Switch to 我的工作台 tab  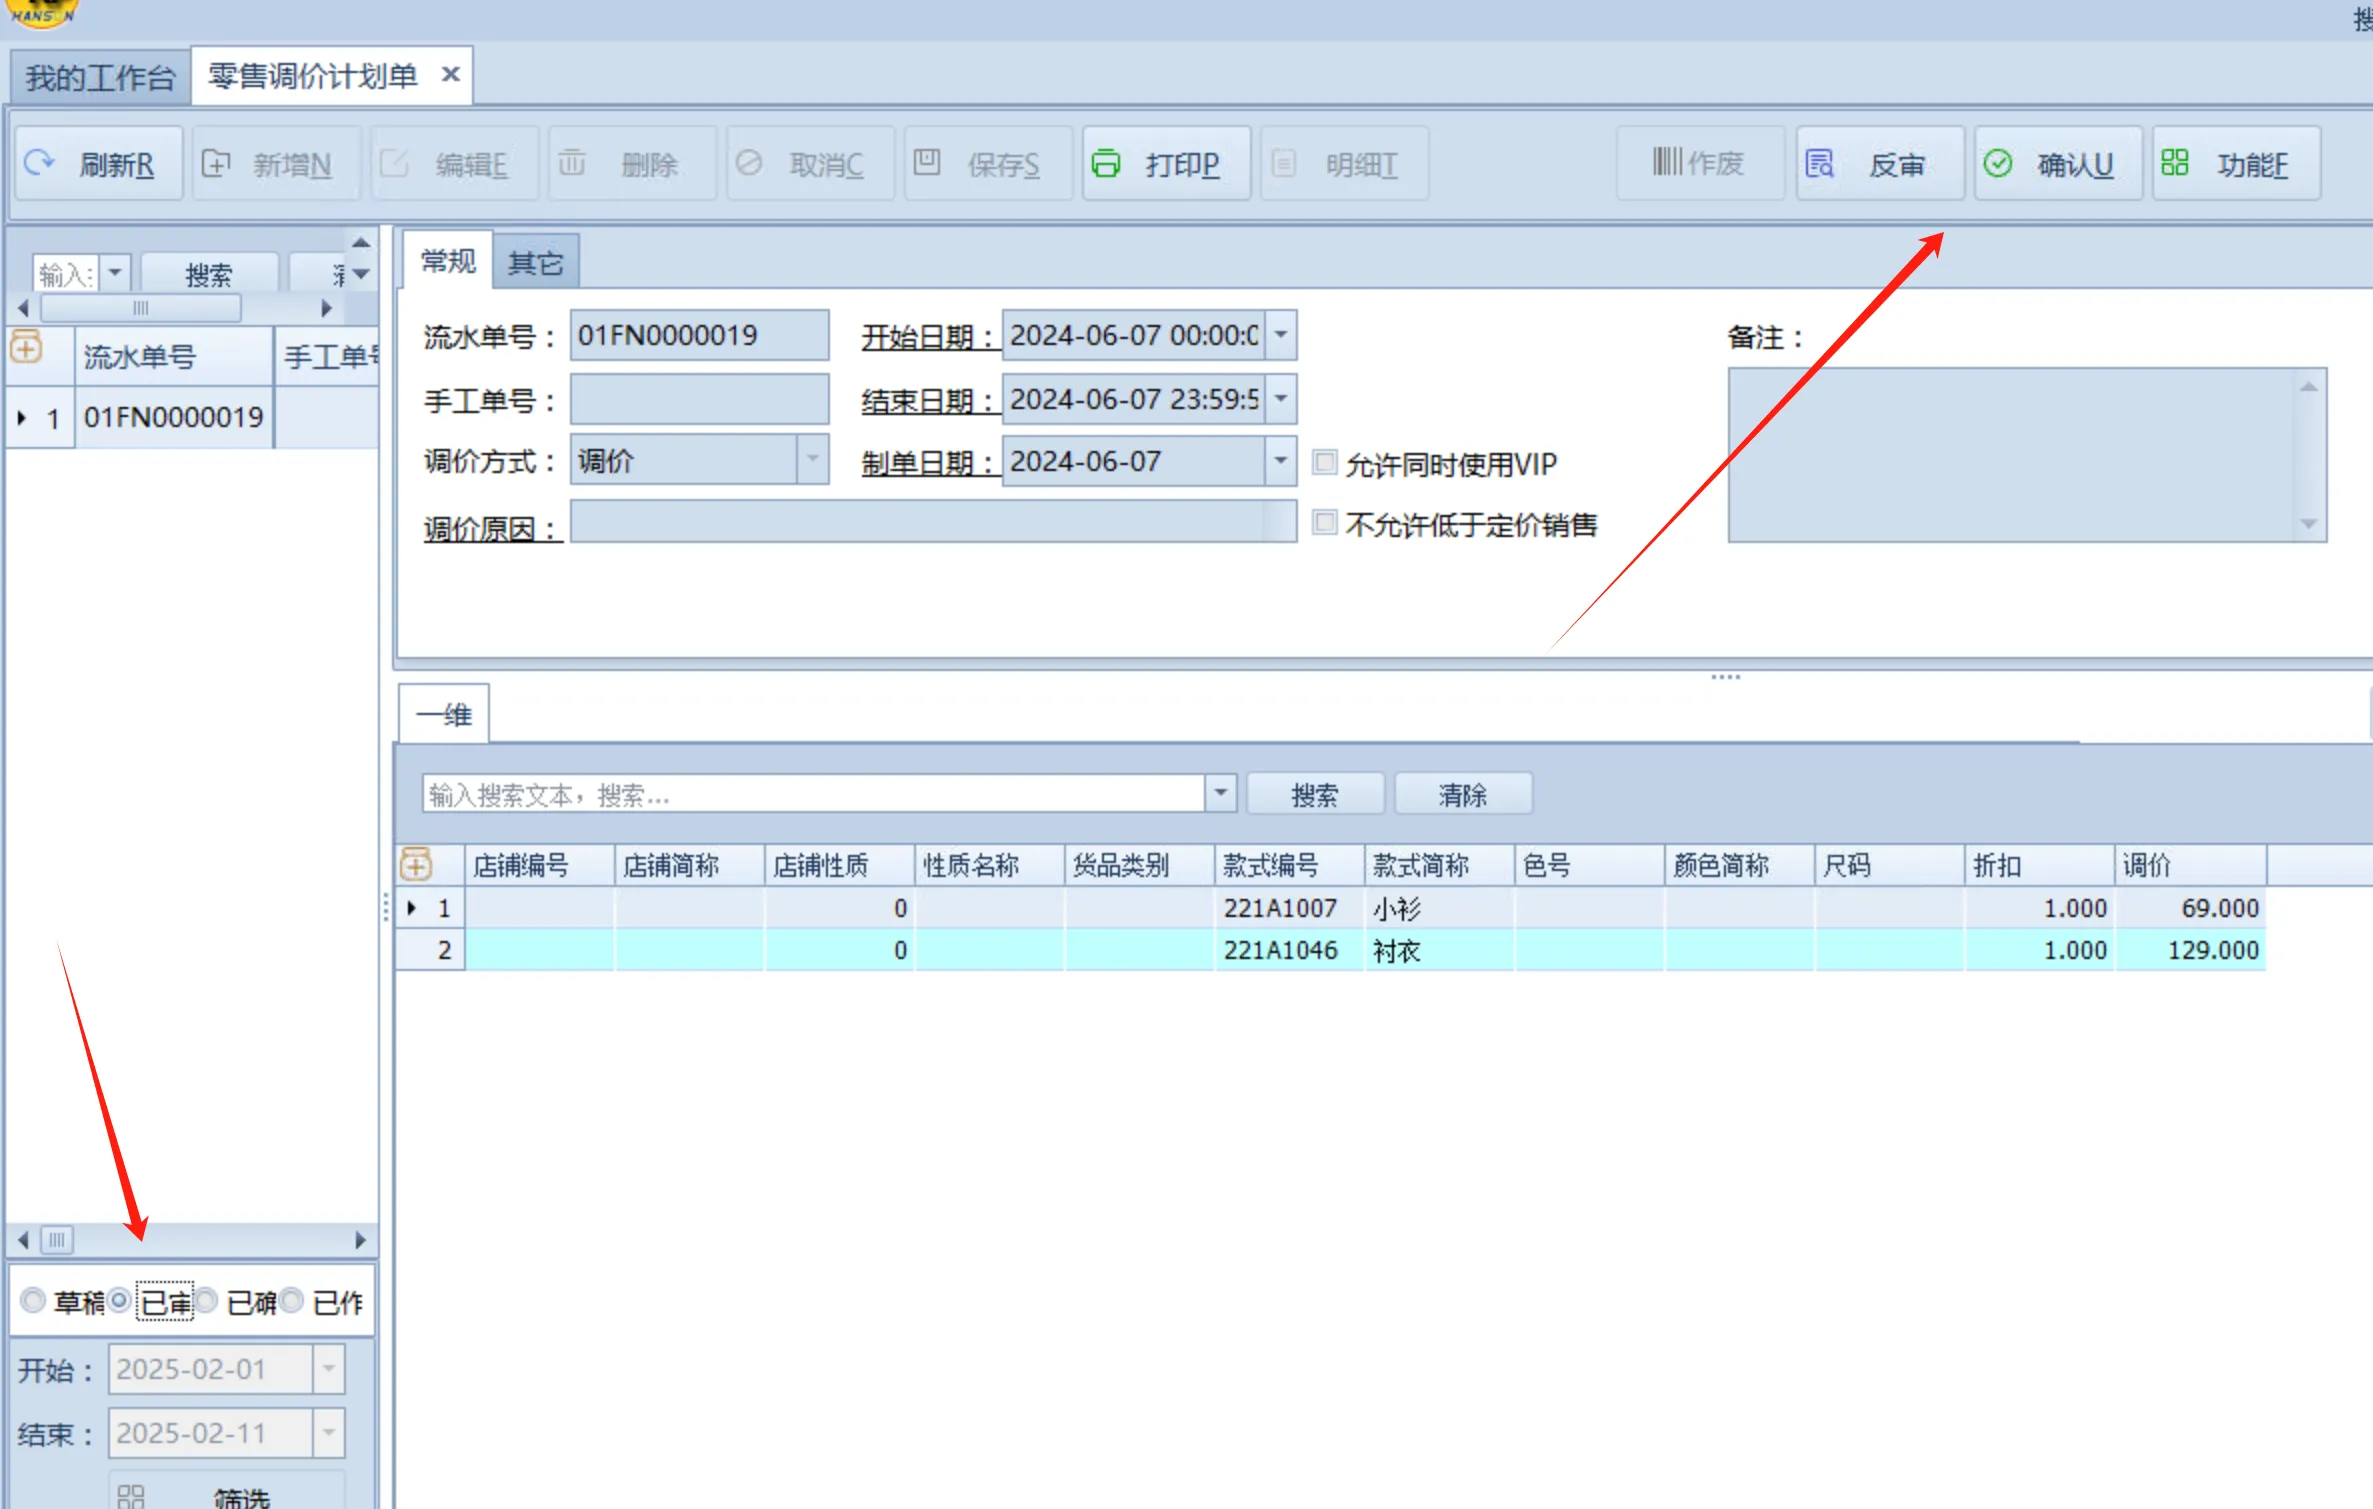(x=100, y=77)
